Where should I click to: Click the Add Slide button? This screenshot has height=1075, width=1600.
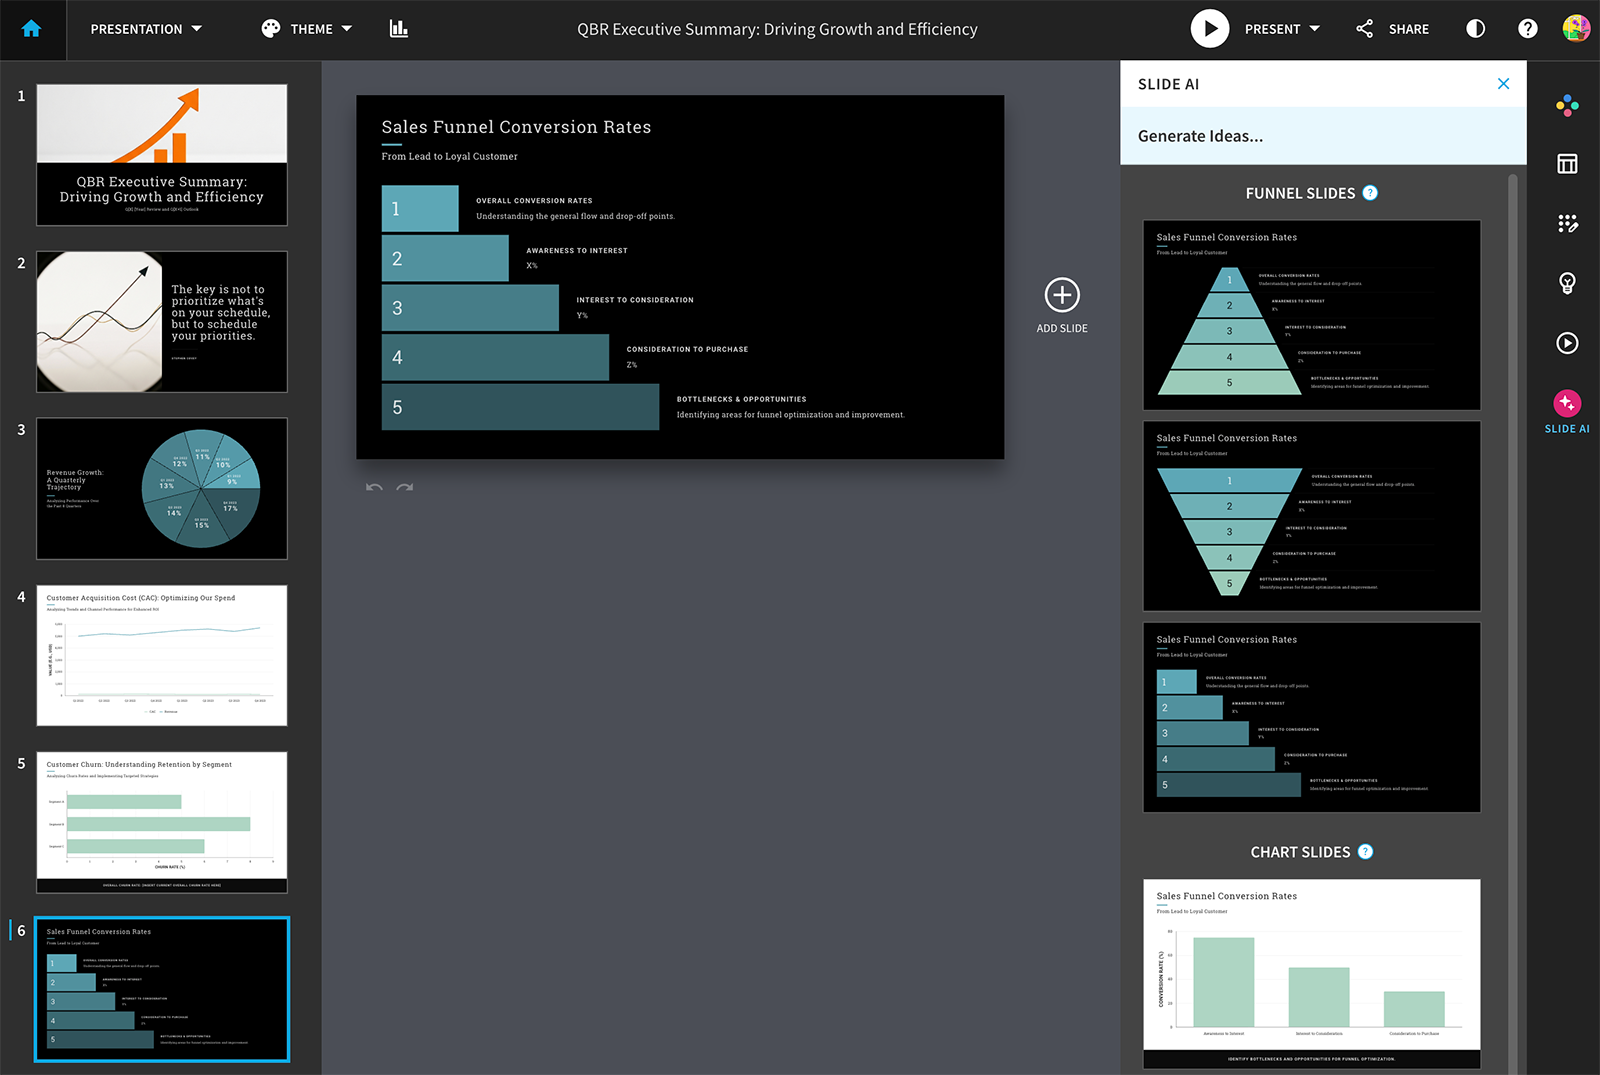[x=1062, y=305]
